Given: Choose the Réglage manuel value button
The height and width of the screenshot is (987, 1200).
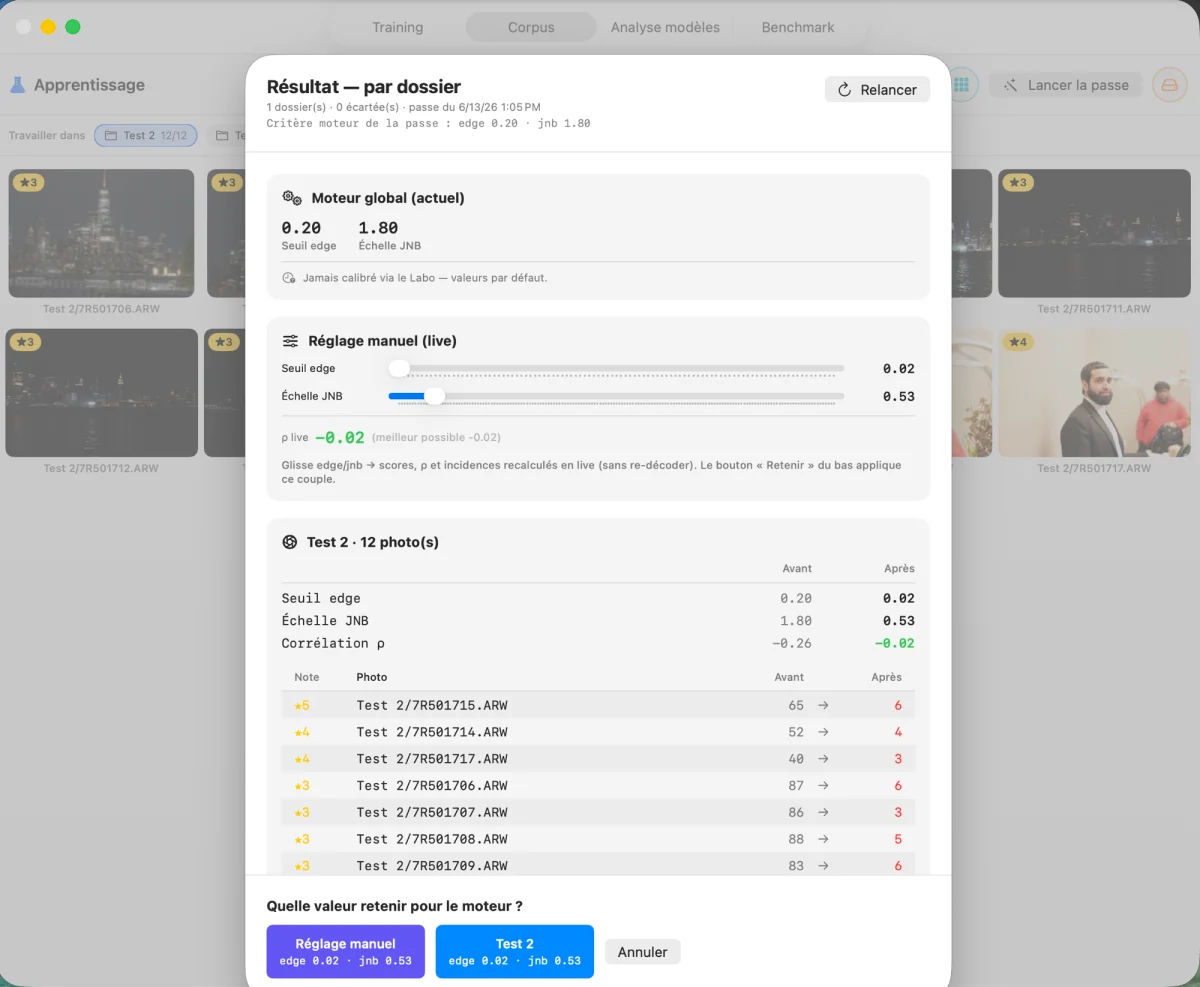Looking at the screenshot, I should pyautogui.click(x=345, y=951).
